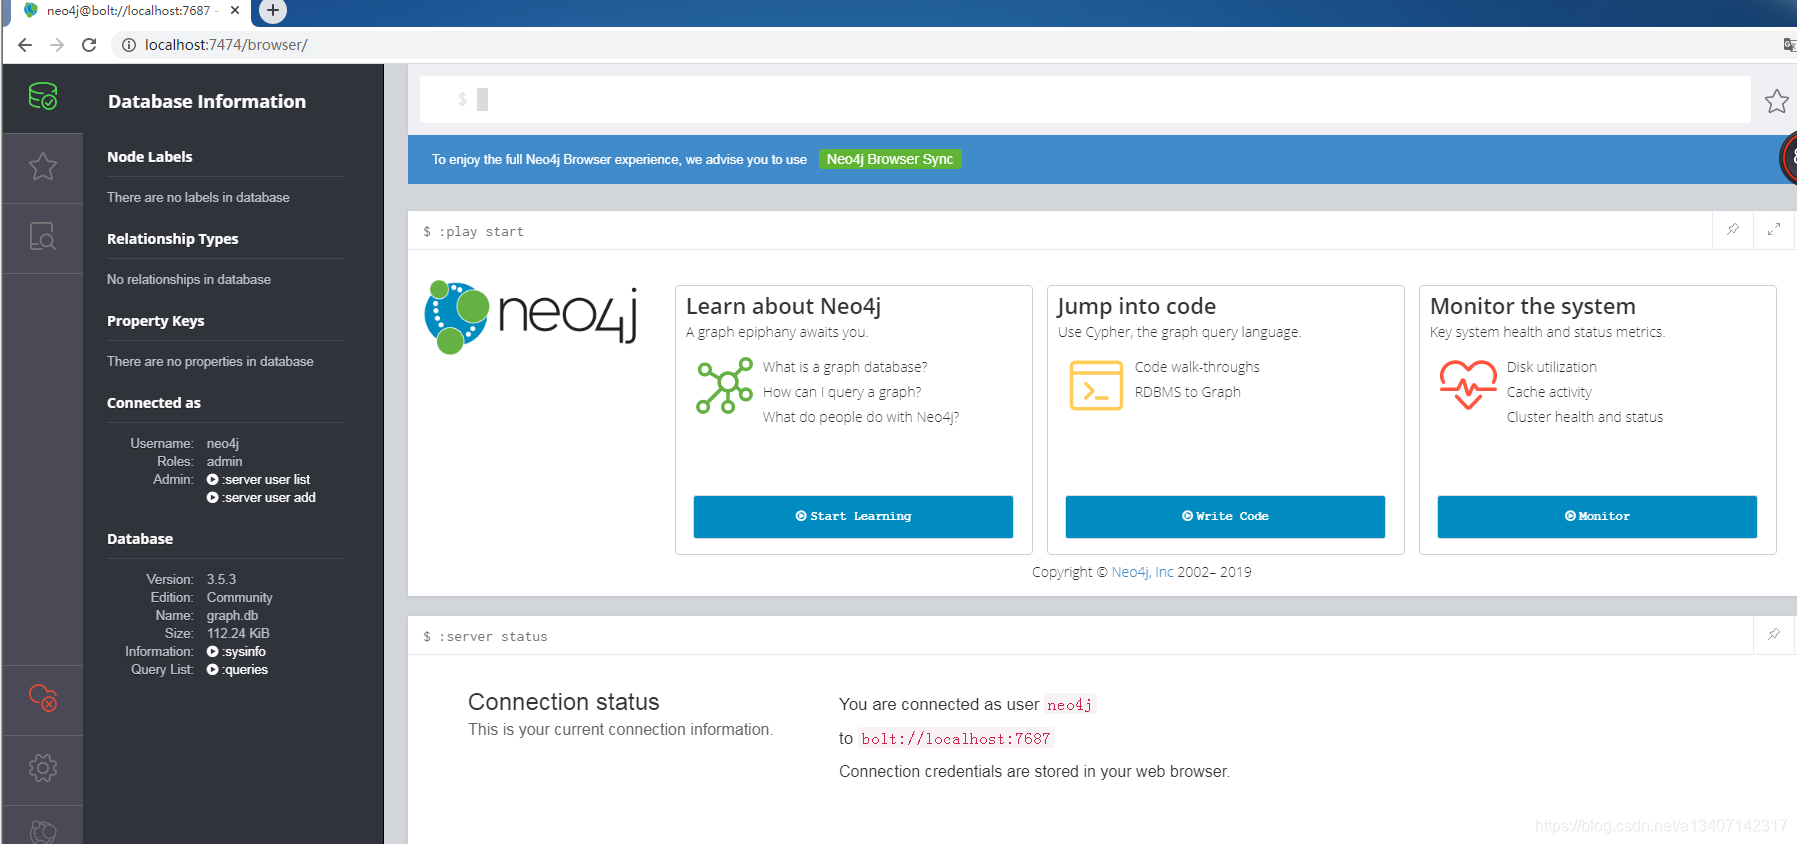Close the neo4j@bolt browser tab

[235, 11]
